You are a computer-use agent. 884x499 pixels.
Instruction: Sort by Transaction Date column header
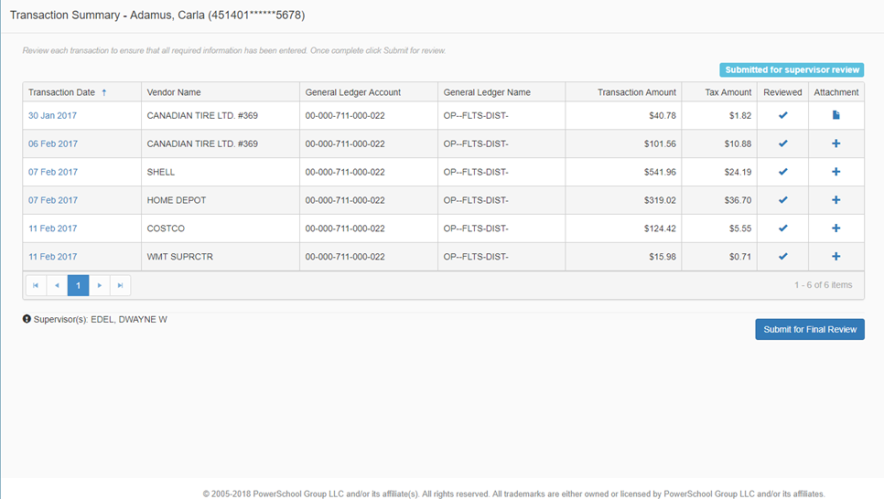62,92
